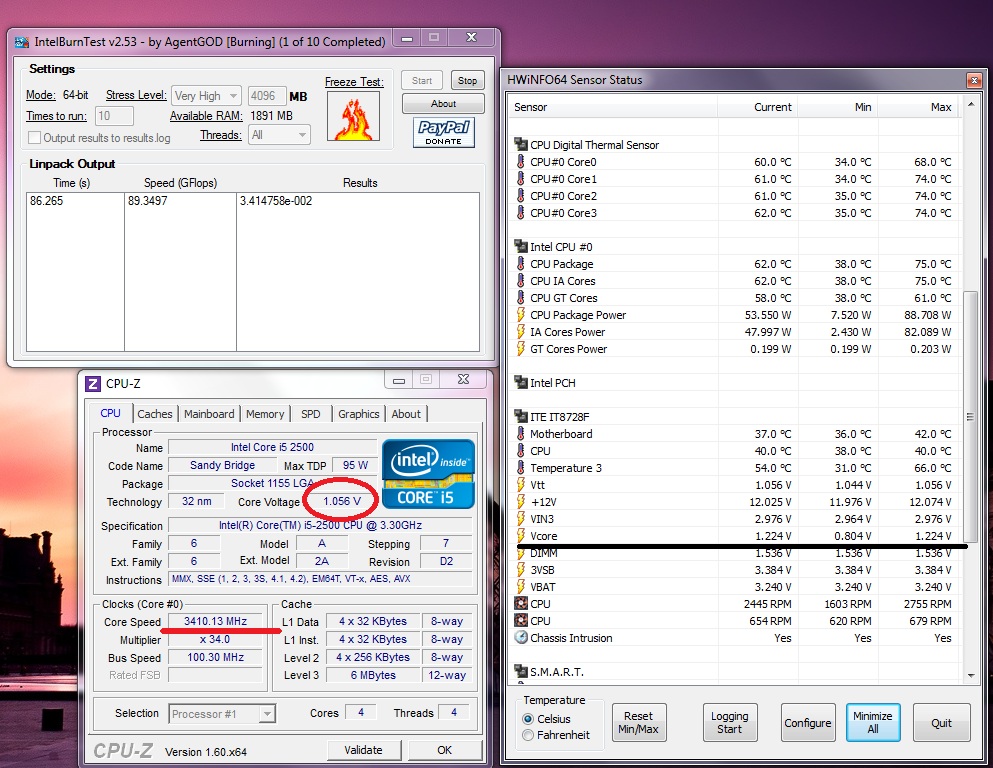Open the Processor #1 selection dropdown
This screenshot has height=768, width=993.
pyautogui.click(x=222, y=714)
